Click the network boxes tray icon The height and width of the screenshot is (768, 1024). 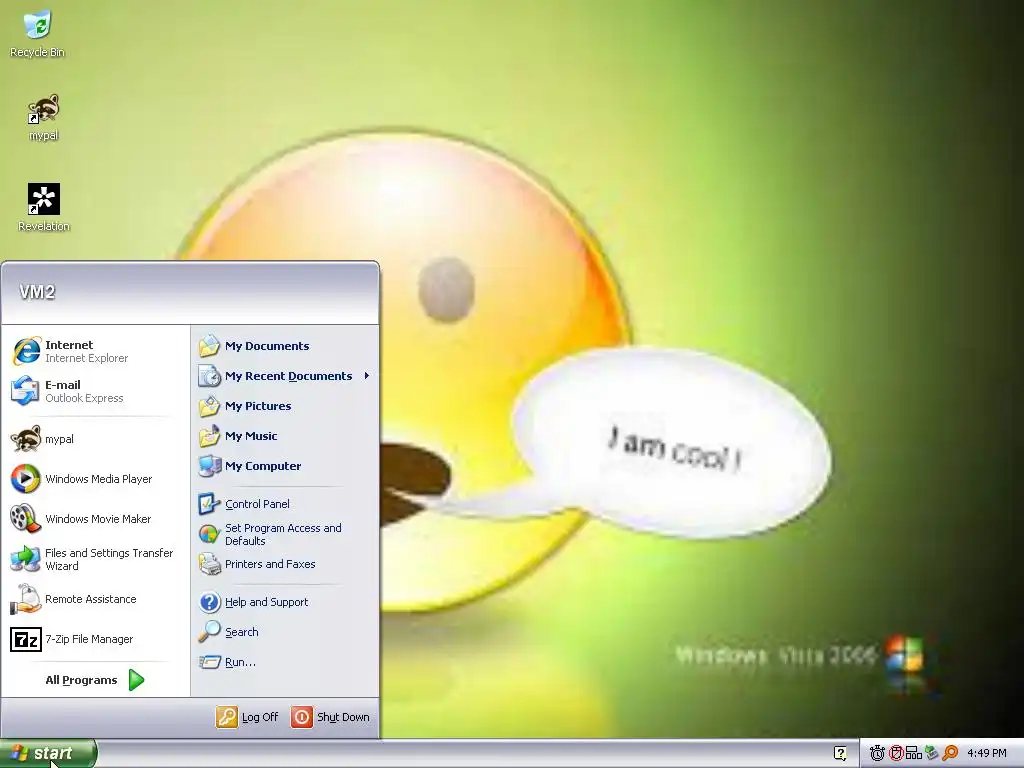click(x=914, y=754)
